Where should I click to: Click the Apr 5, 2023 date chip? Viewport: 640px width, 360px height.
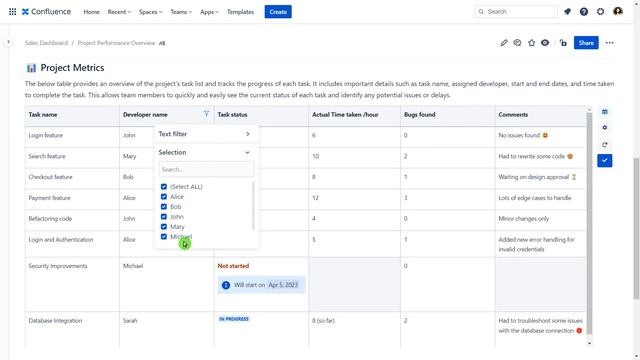pyautogui.click(x=283, y=285)
